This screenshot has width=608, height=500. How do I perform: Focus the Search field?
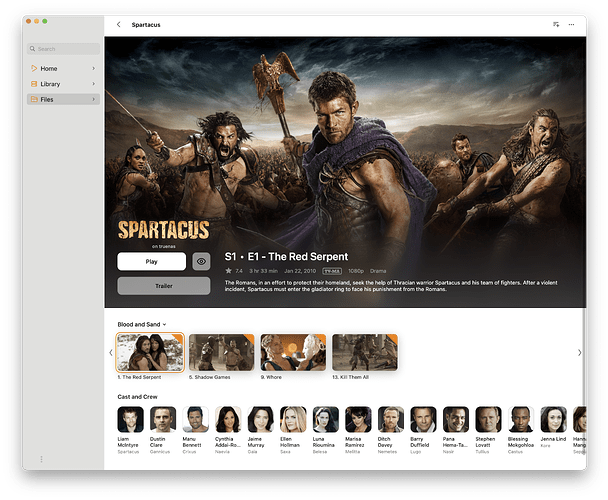63,49
